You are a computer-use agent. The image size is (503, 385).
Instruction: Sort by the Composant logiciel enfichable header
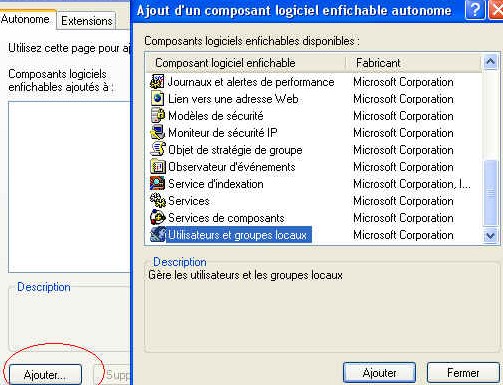pyautogui.click(x=246, y=63)
